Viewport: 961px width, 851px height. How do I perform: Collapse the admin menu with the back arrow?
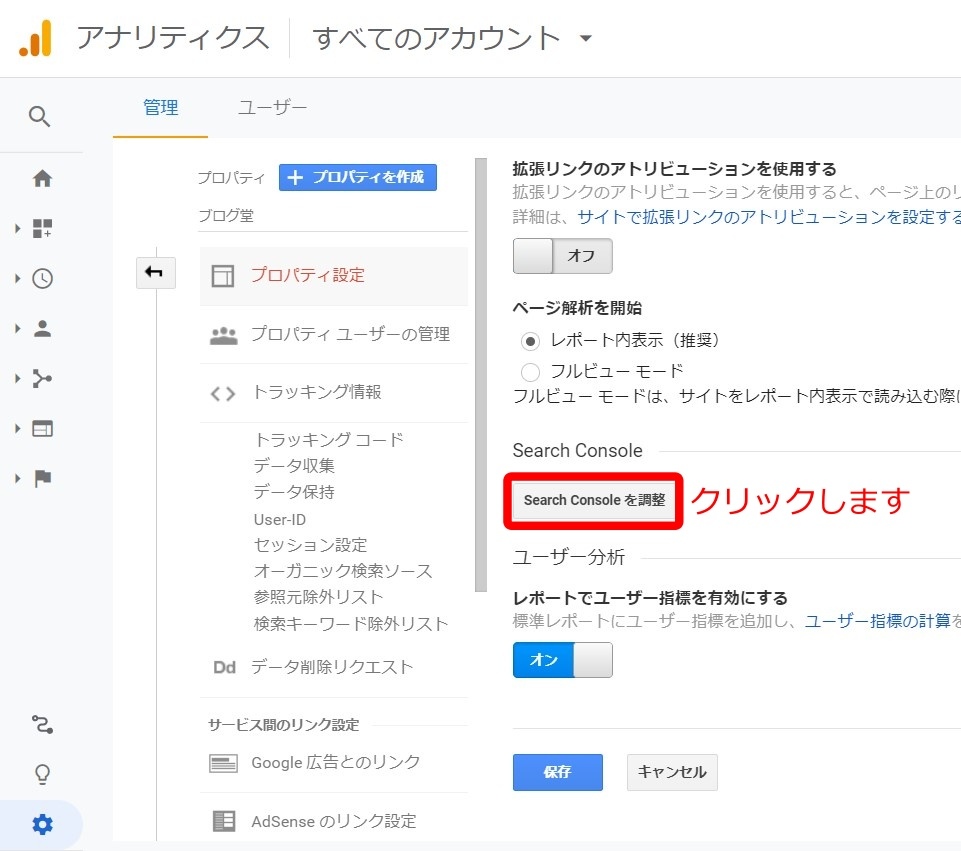click(x=156, y=272)
